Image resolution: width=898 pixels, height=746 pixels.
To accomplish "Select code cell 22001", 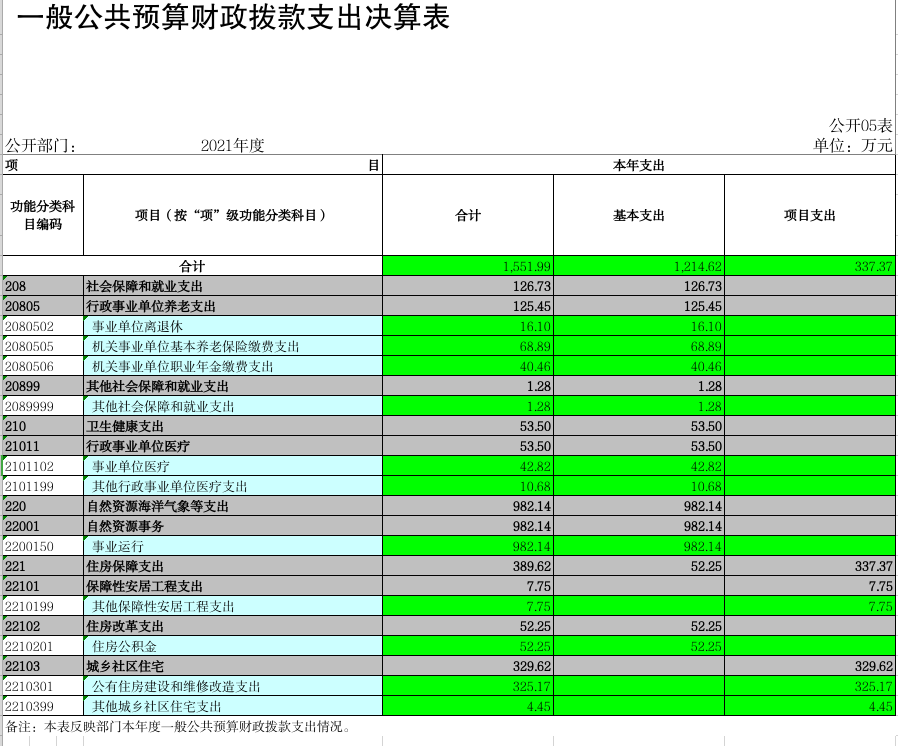I will (43, 526).
